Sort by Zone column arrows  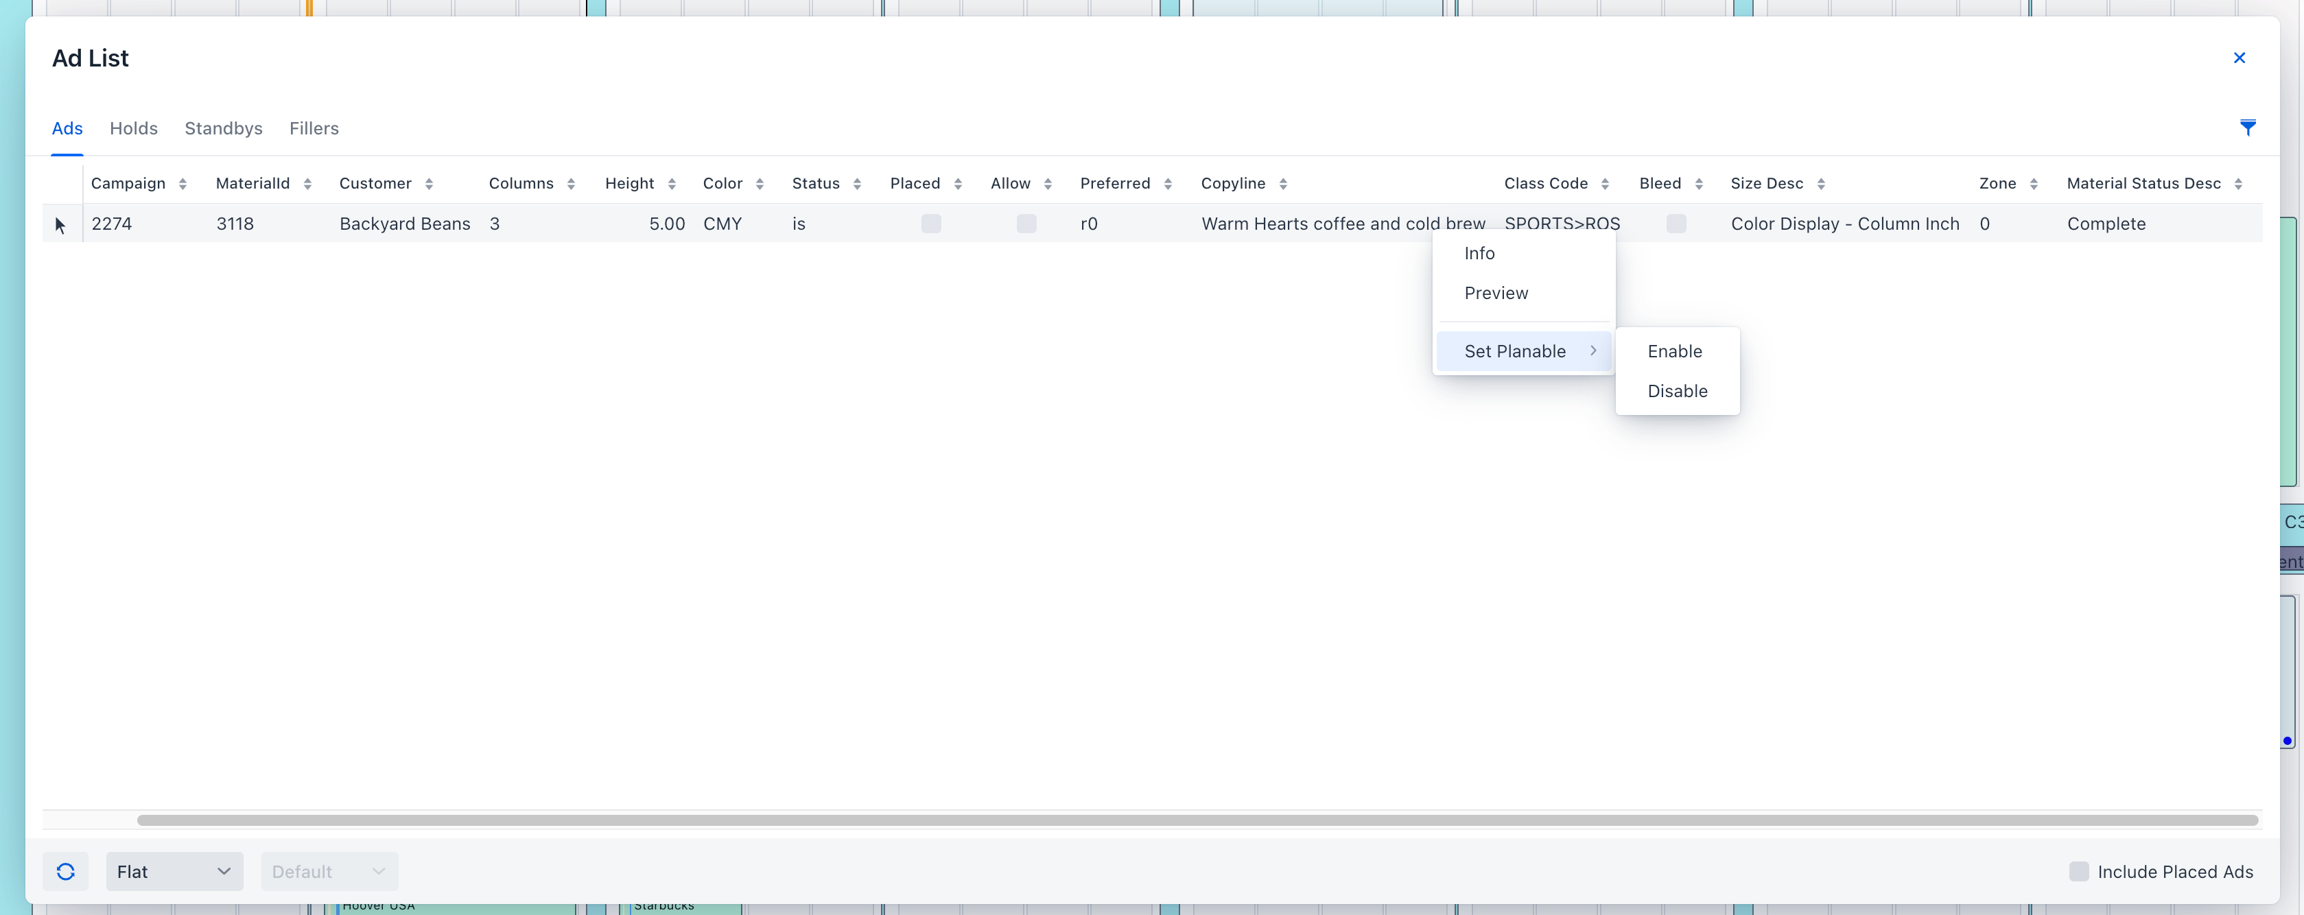click(x=2033, y=184)
